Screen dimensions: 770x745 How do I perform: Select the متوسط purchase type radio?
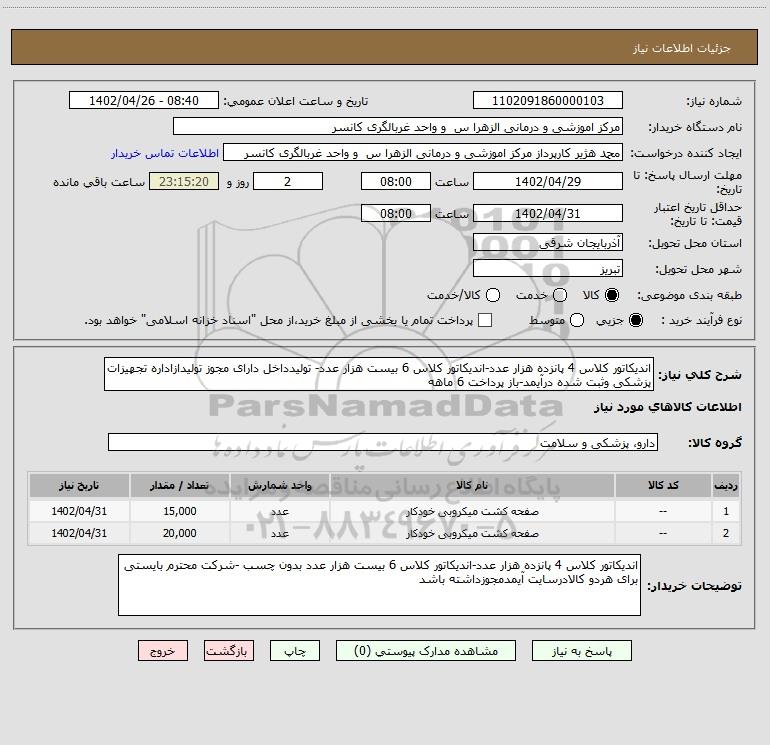pos(577,320)
